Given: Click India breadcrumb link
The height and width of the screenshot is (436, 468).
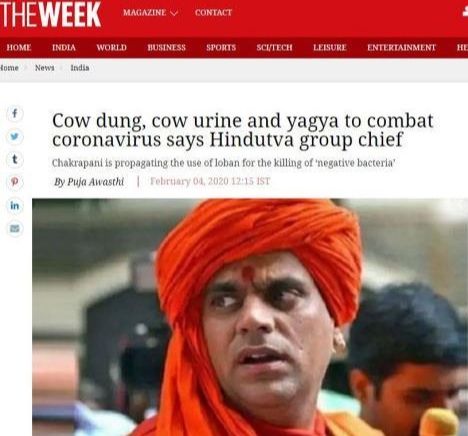Looking at the screenshot, I should point(80,68).
